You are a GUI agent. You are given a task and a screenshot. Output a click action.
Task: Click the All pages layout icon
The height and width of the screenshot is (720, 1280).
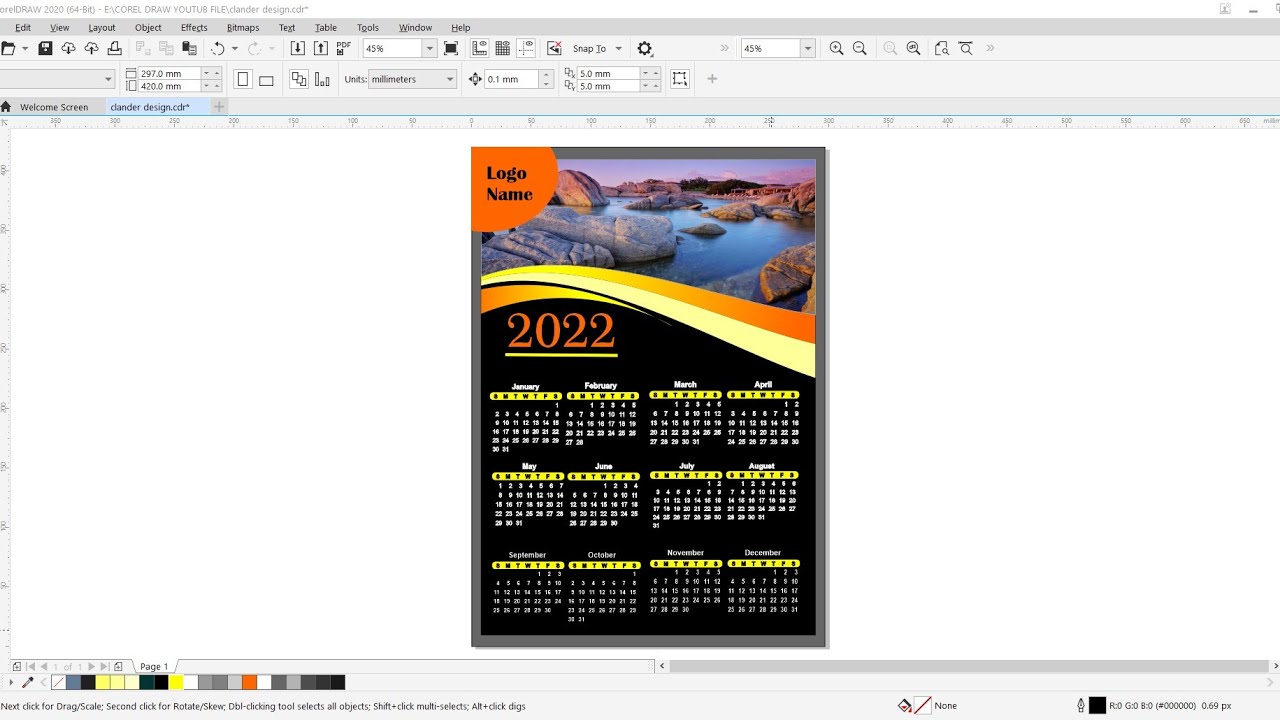point(298,79)
